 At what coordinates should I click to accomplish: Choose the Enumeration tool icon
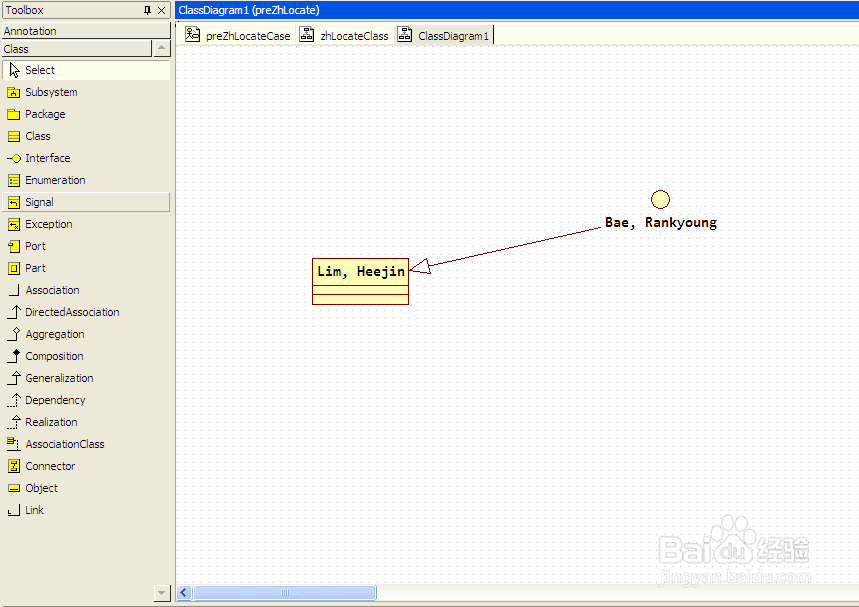pyautogui.click(x=14, y=180)
